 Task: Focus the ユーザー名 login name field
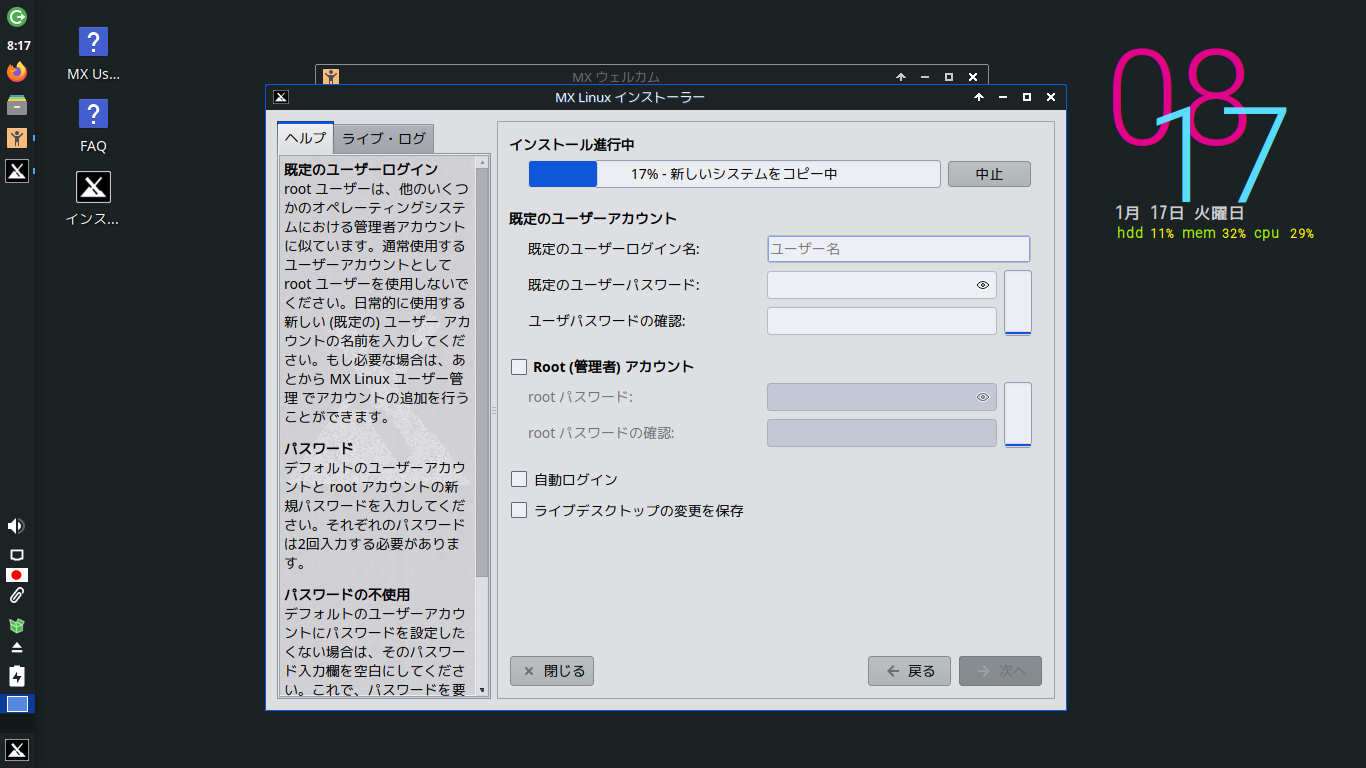pos(898,249)
